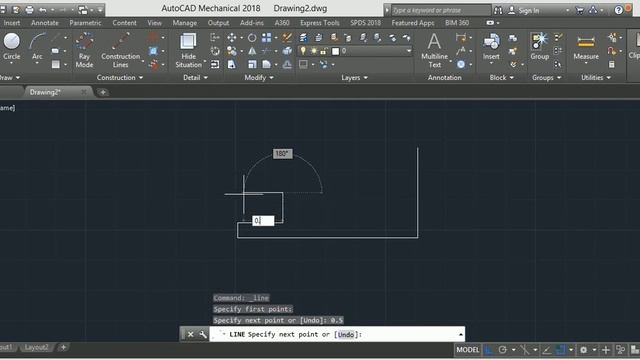Expand the Groups panel
Viewport: 640px width, 360px height.
(x=547, y=78)
